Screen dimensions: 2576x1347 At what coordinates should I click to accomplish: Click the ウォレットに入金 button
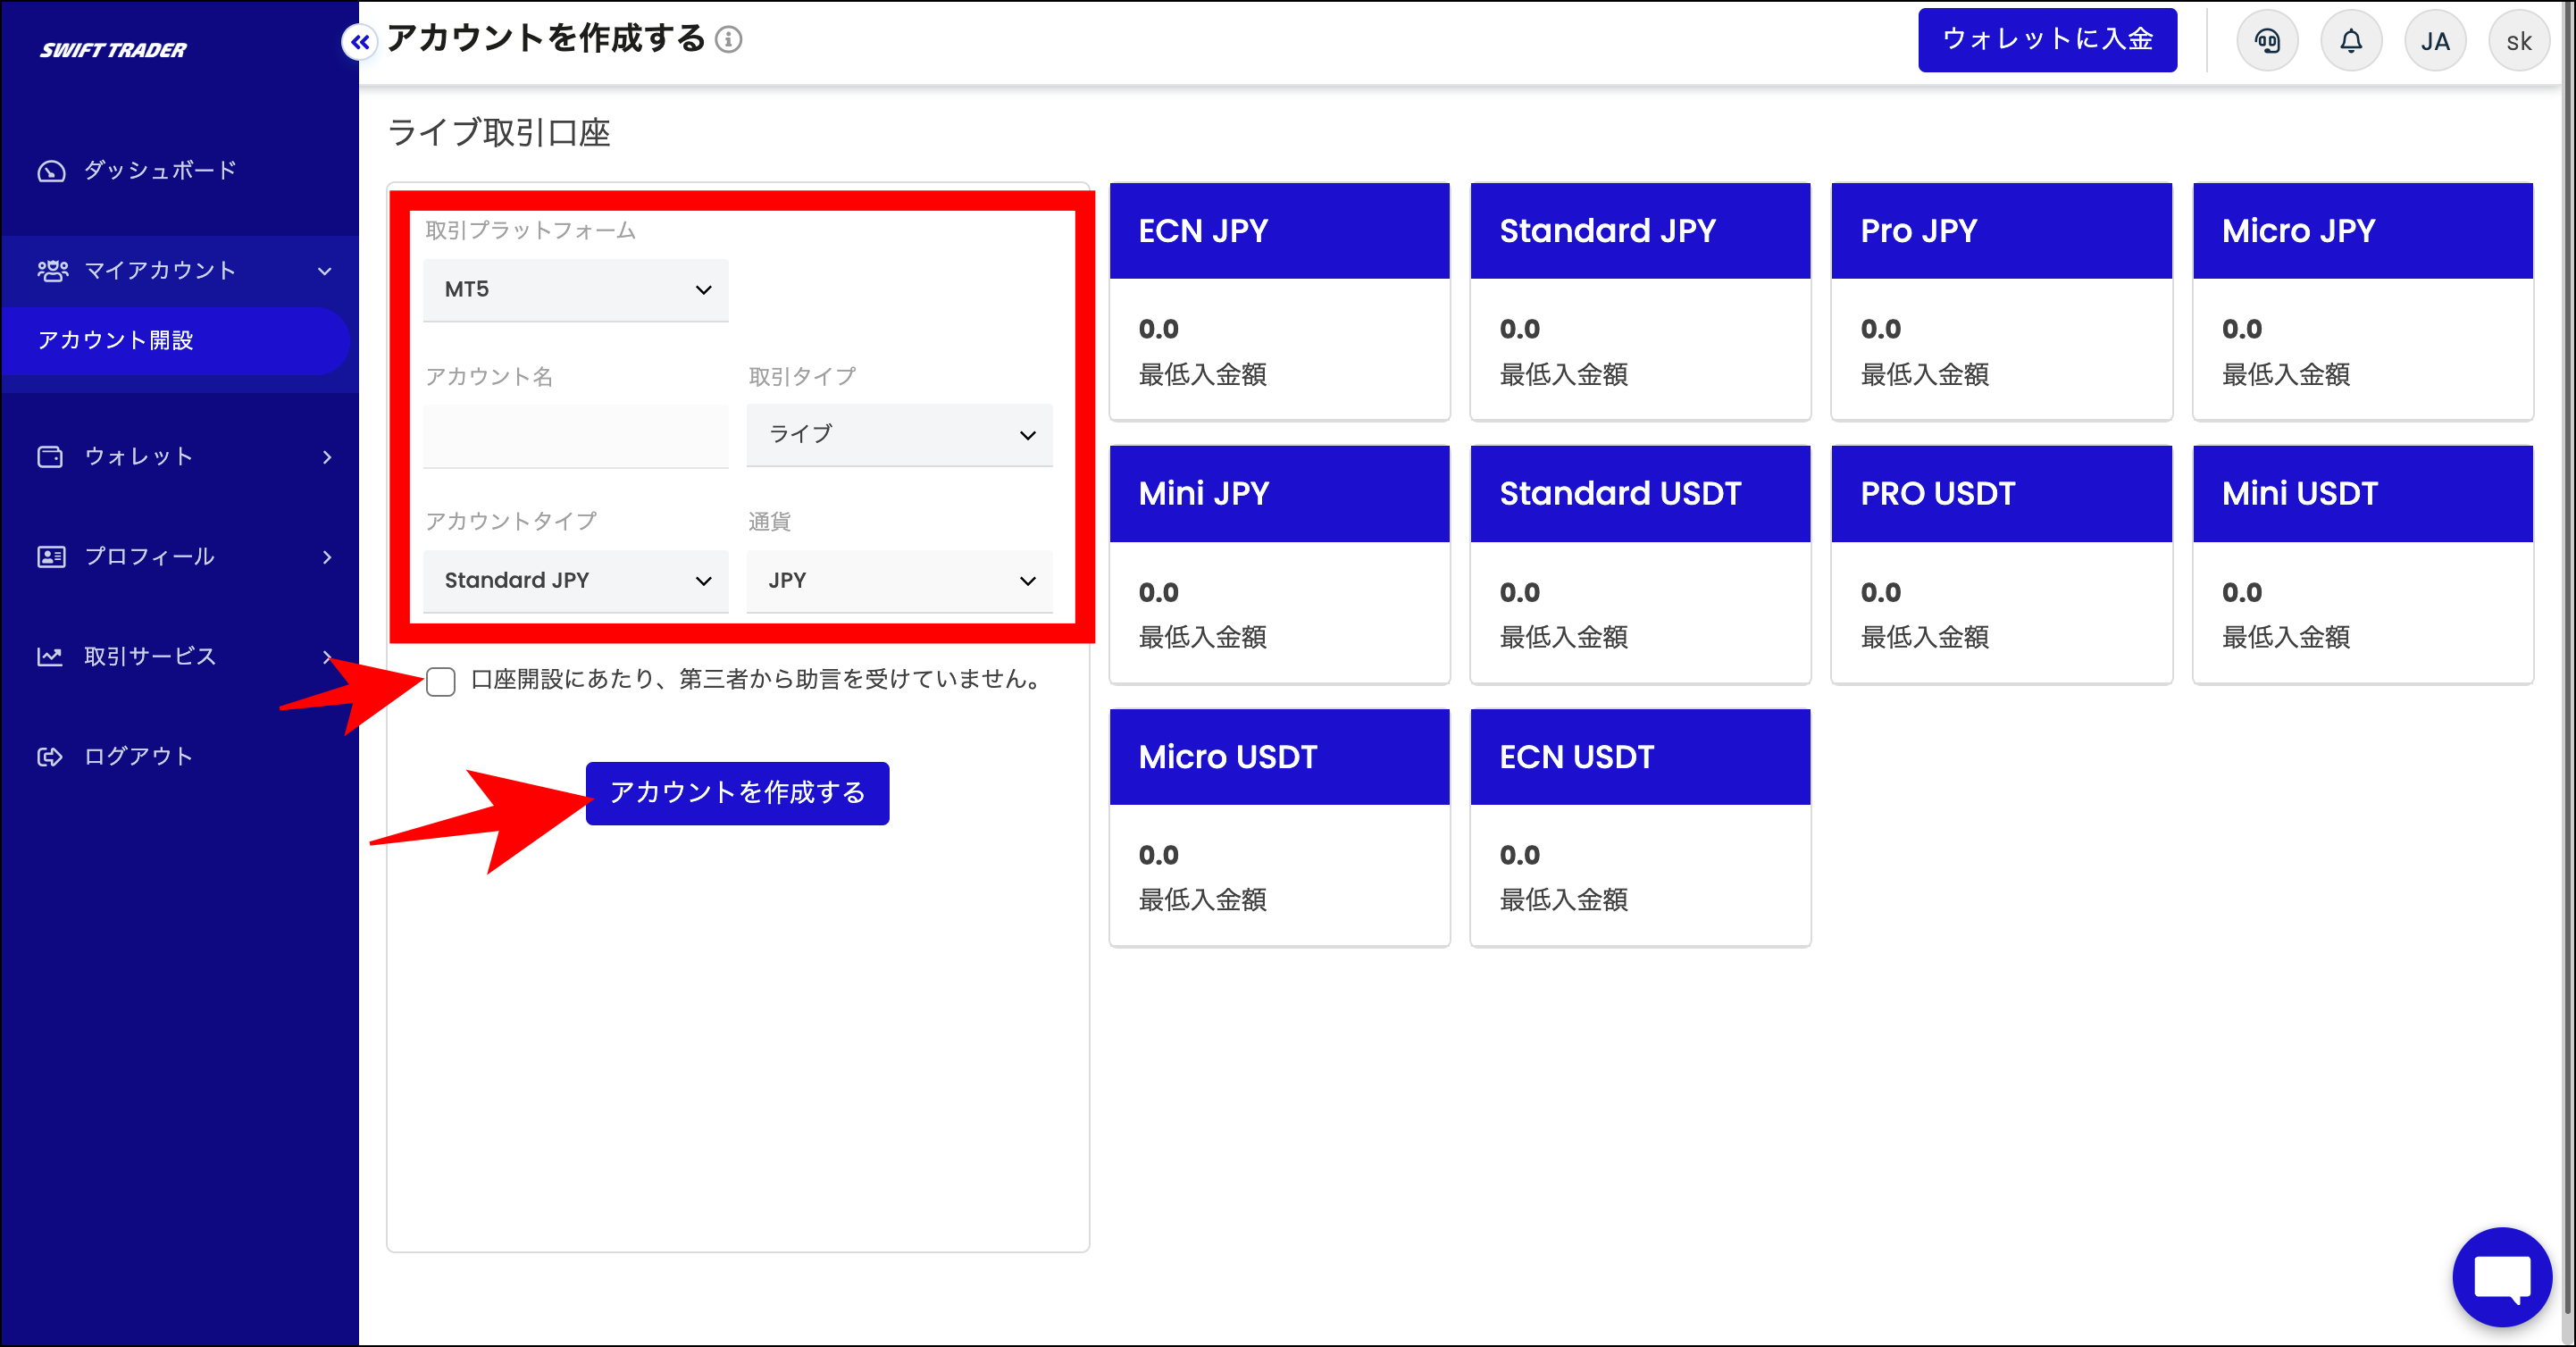point(2046,40)
